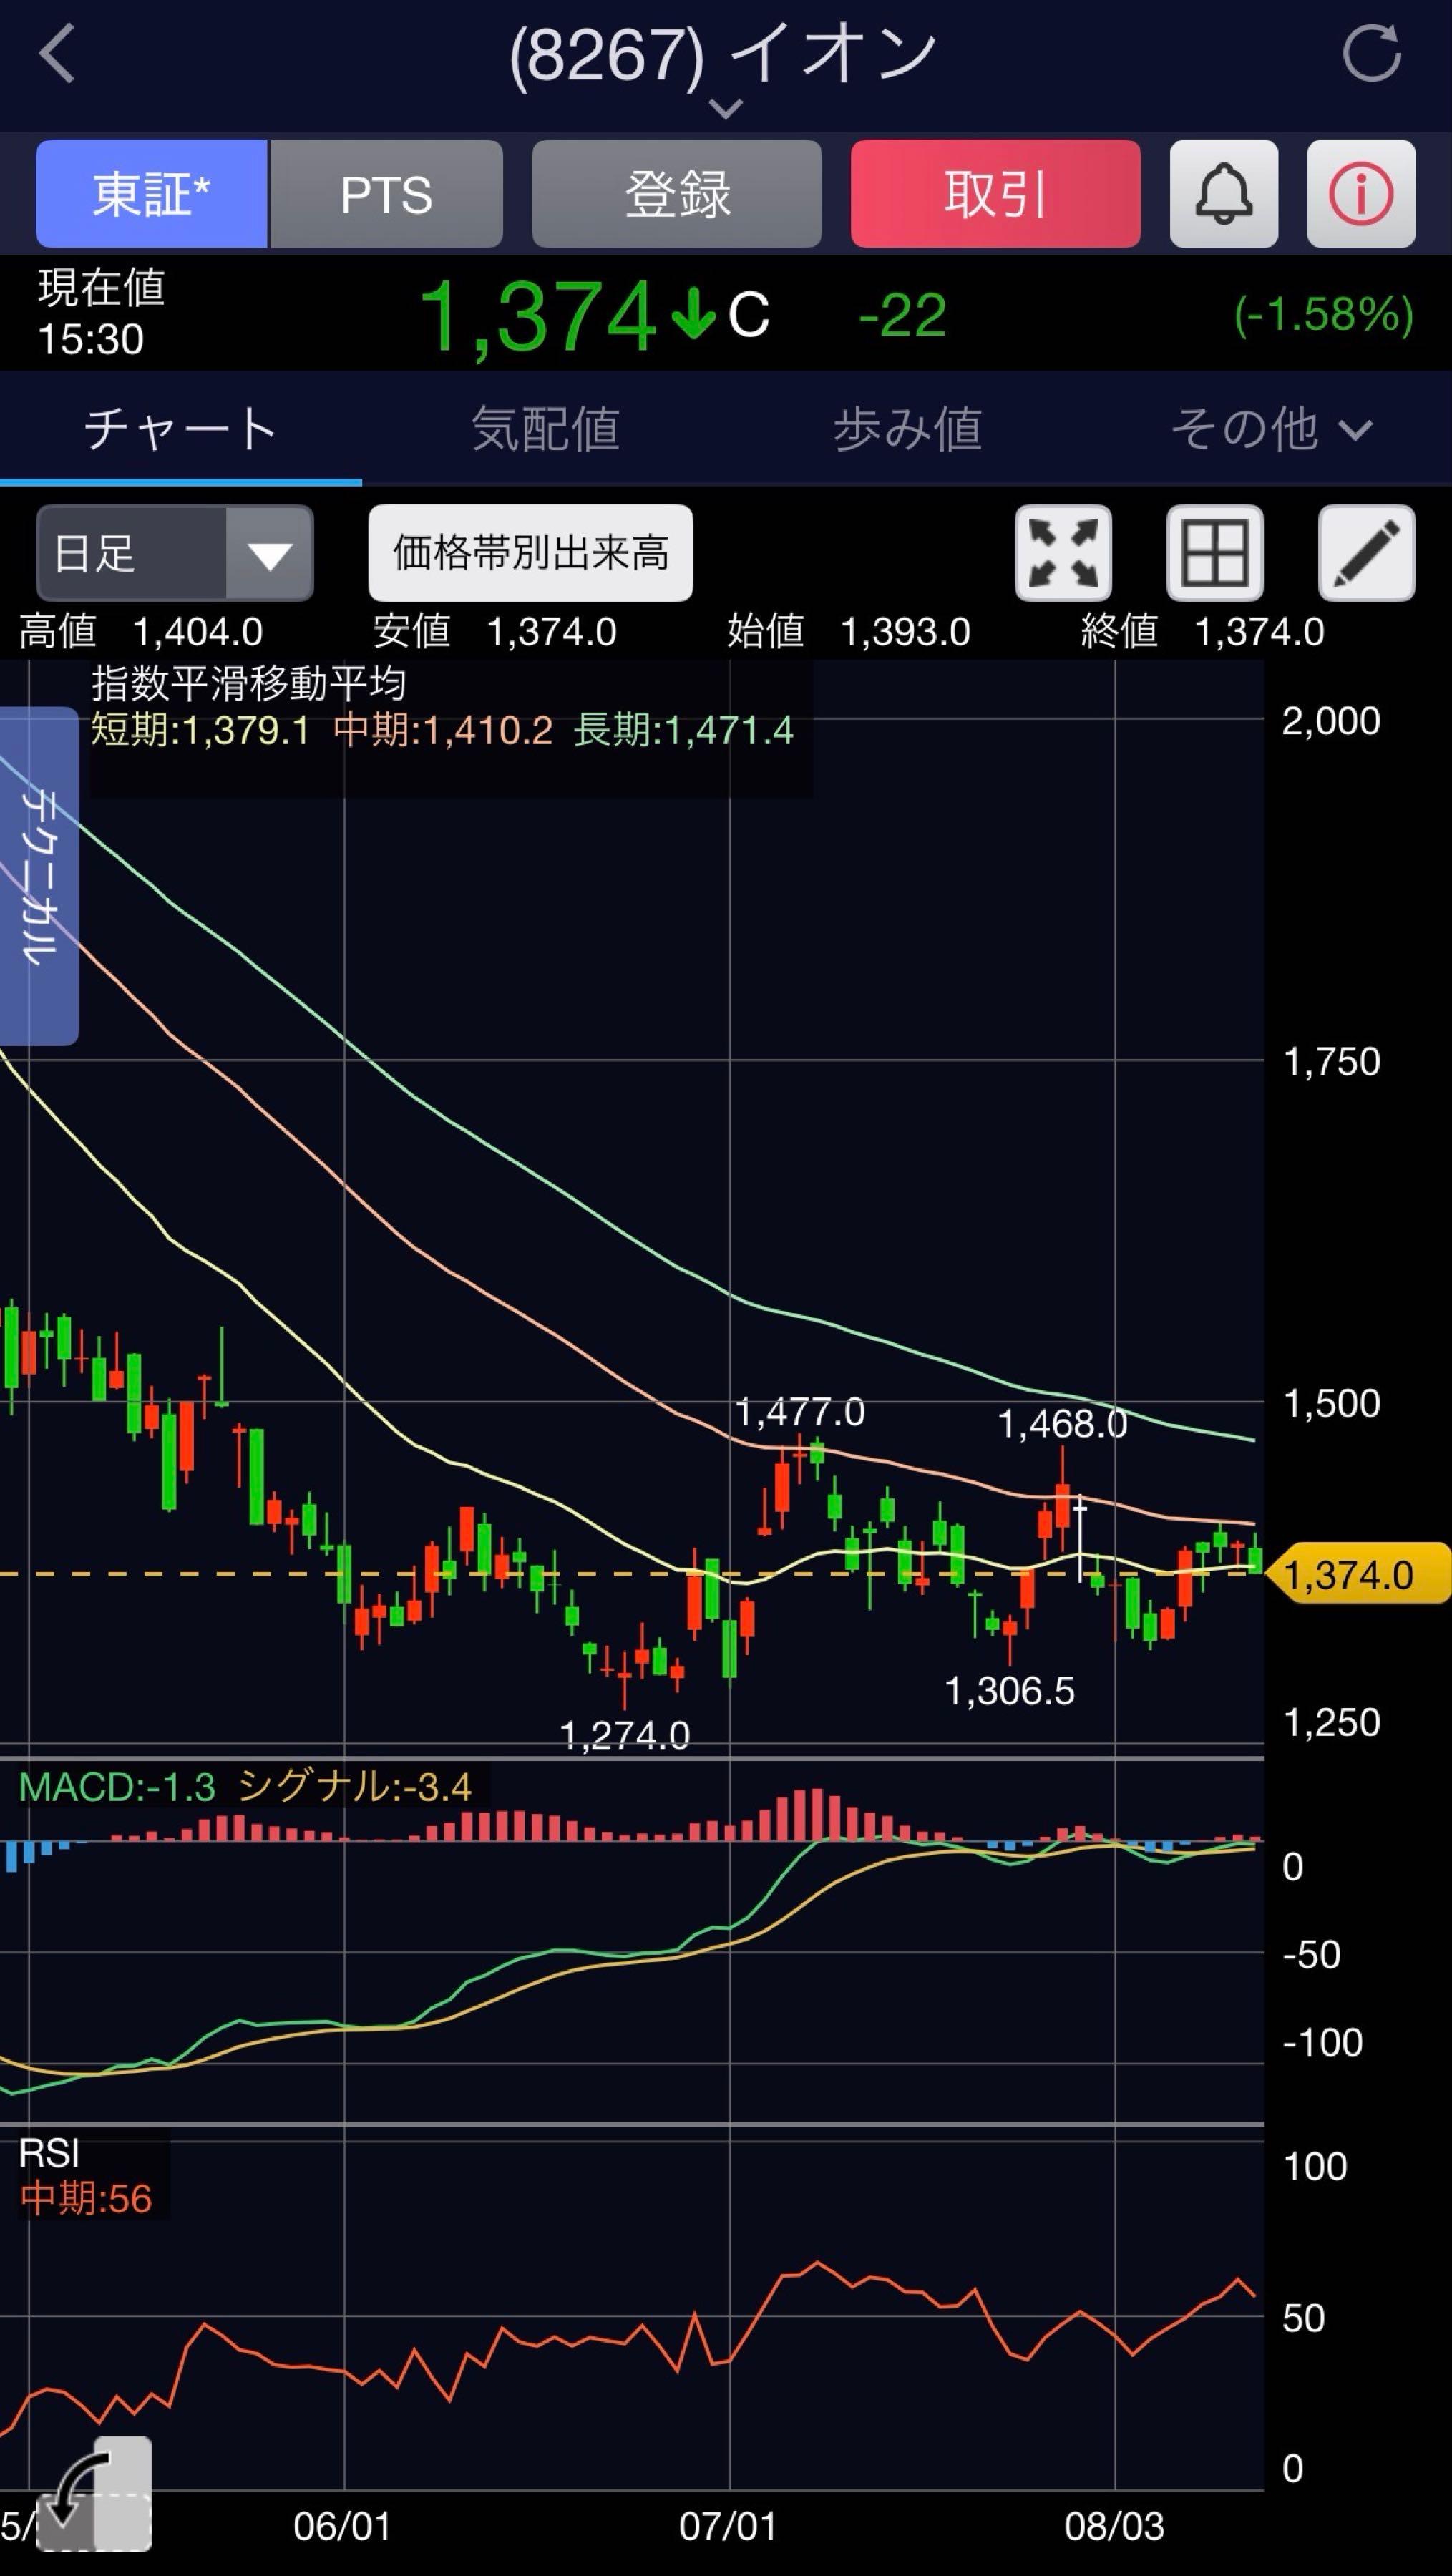Viewport: 1452px width, 2576px height.
Task: Switch to PTS market
Action: [x=386, y=194]
